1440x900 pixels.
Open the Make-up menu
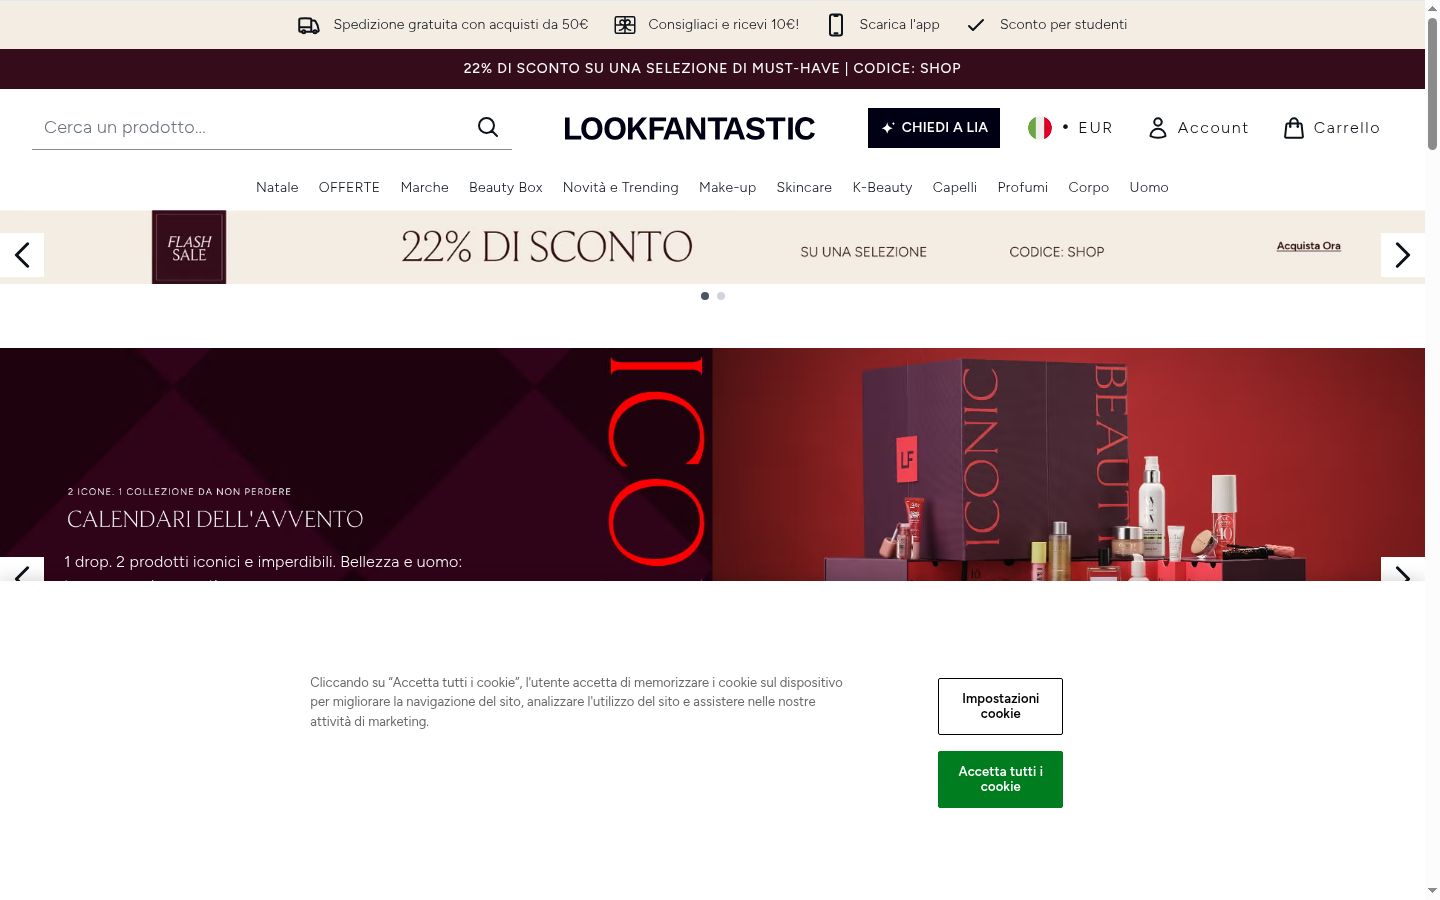728,187
